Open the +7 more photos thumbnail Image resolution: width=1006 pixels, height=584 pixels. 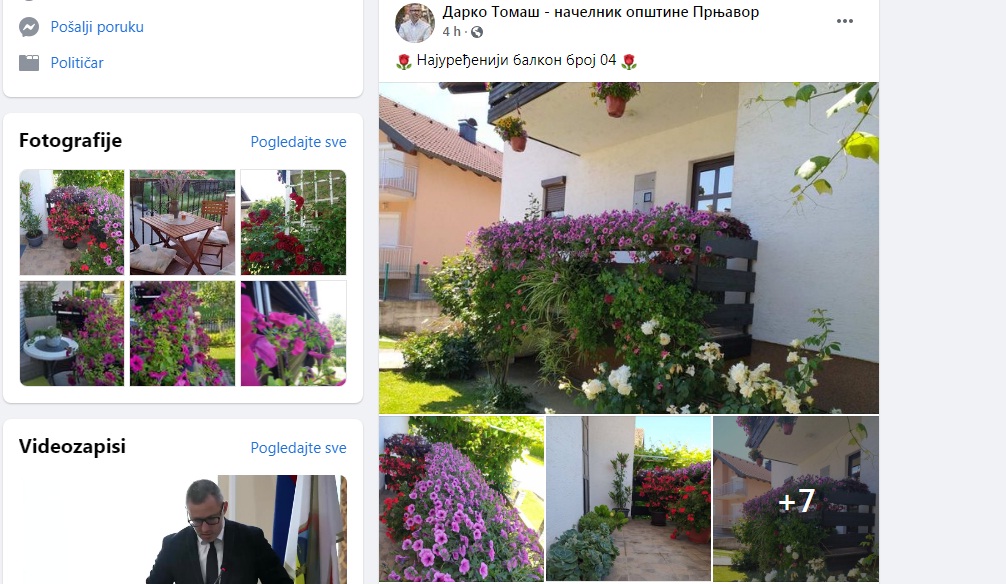click(x=796, y=499)
